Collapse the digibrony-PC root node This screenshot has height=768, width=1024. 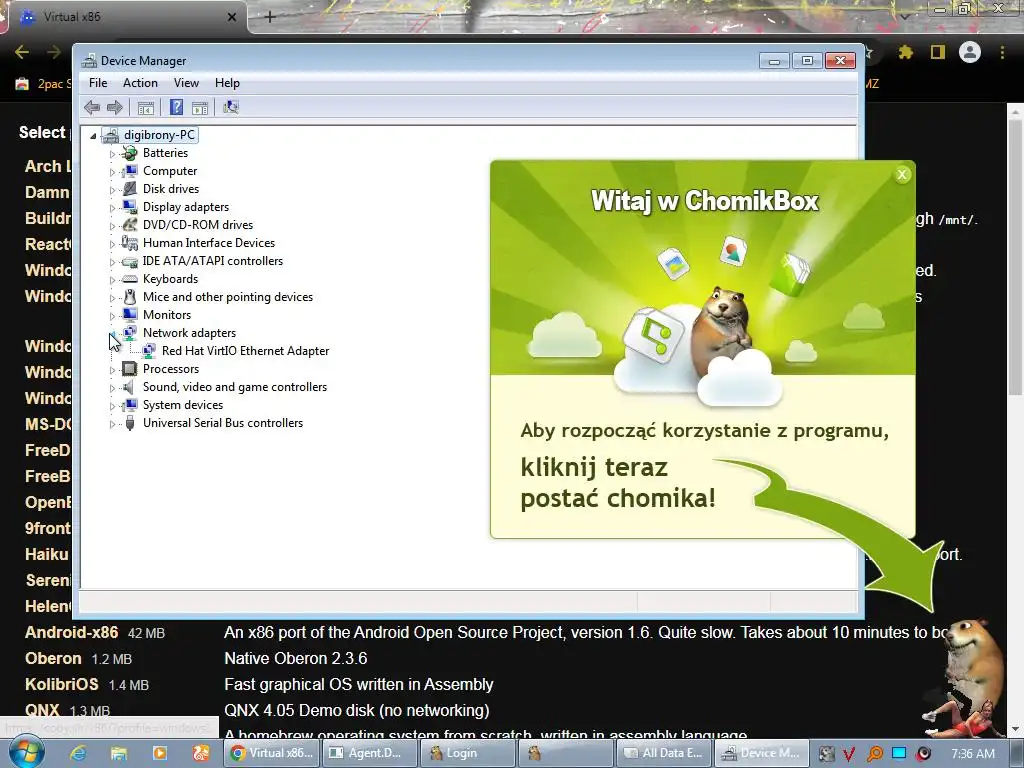(x=93, y=136)
